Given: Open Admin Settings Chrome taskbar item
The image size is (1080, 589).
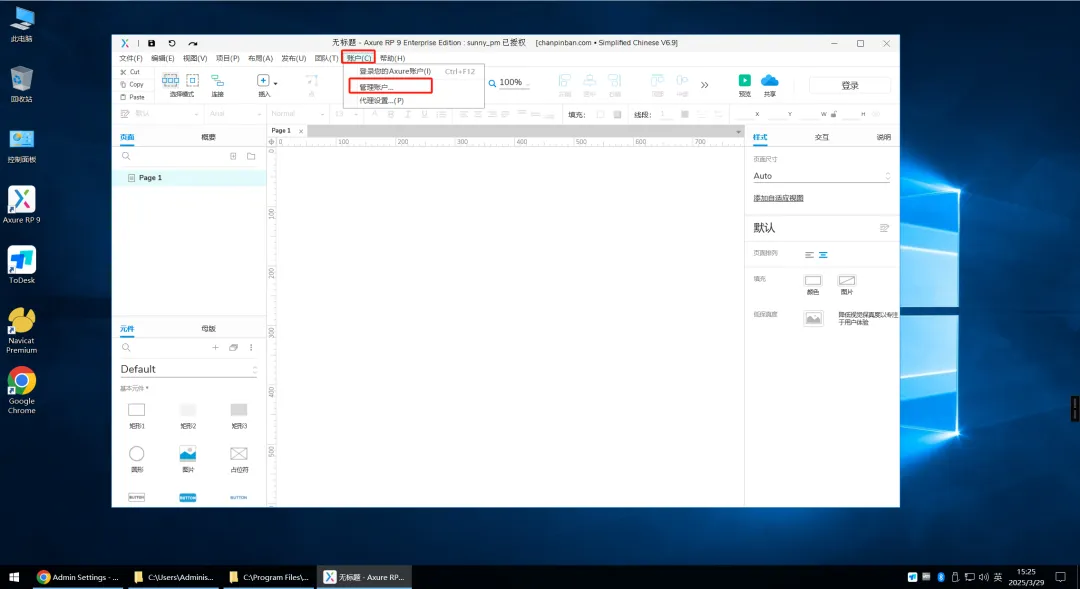Looking at the screenshot, I should (80, 577).
